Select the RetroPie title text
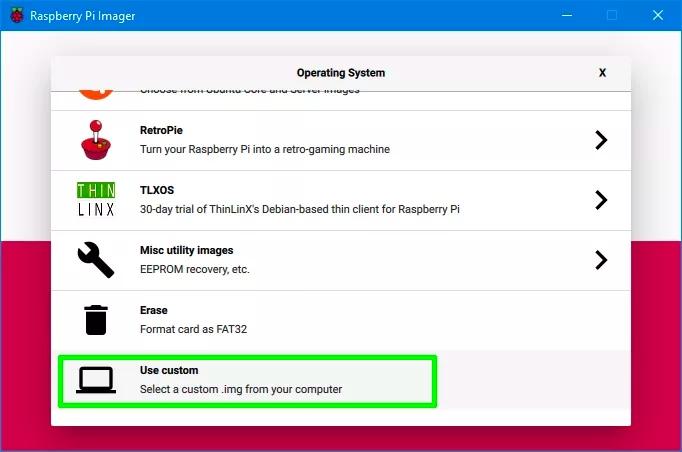The image size is (682, 452). point(161,130)
